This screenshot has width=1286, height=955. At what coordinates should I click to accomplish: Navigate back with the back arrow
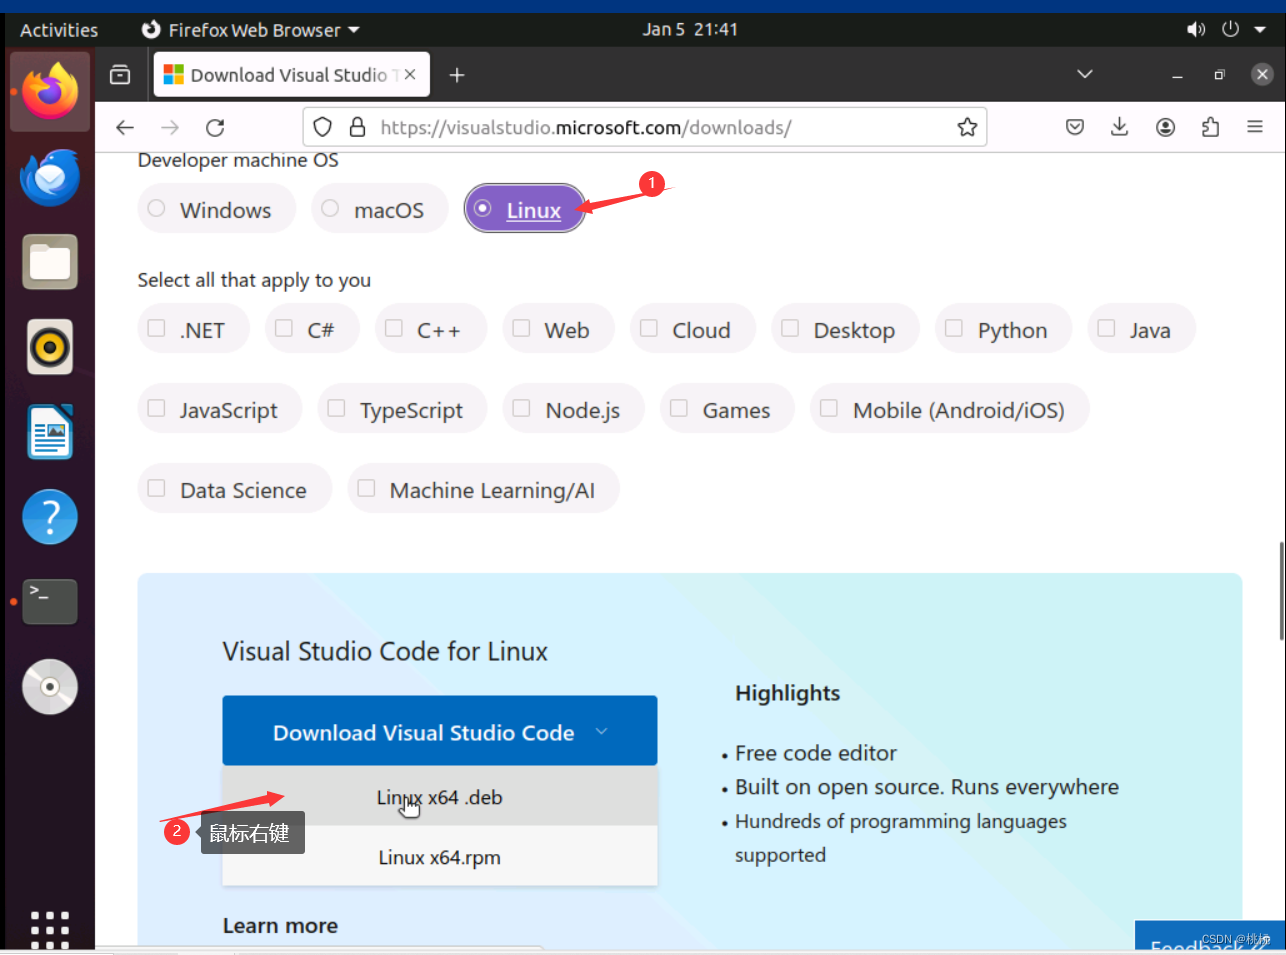124,127
